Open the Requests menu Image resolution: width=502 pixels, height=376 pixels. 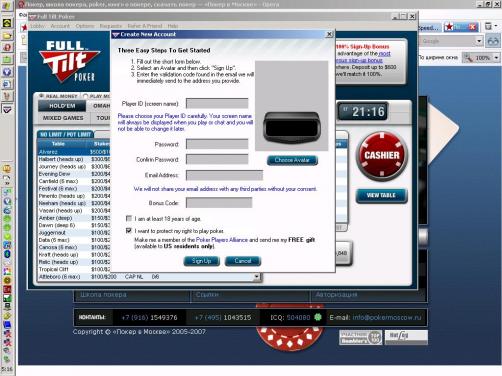pyautogui.click(x=111, y=26)
